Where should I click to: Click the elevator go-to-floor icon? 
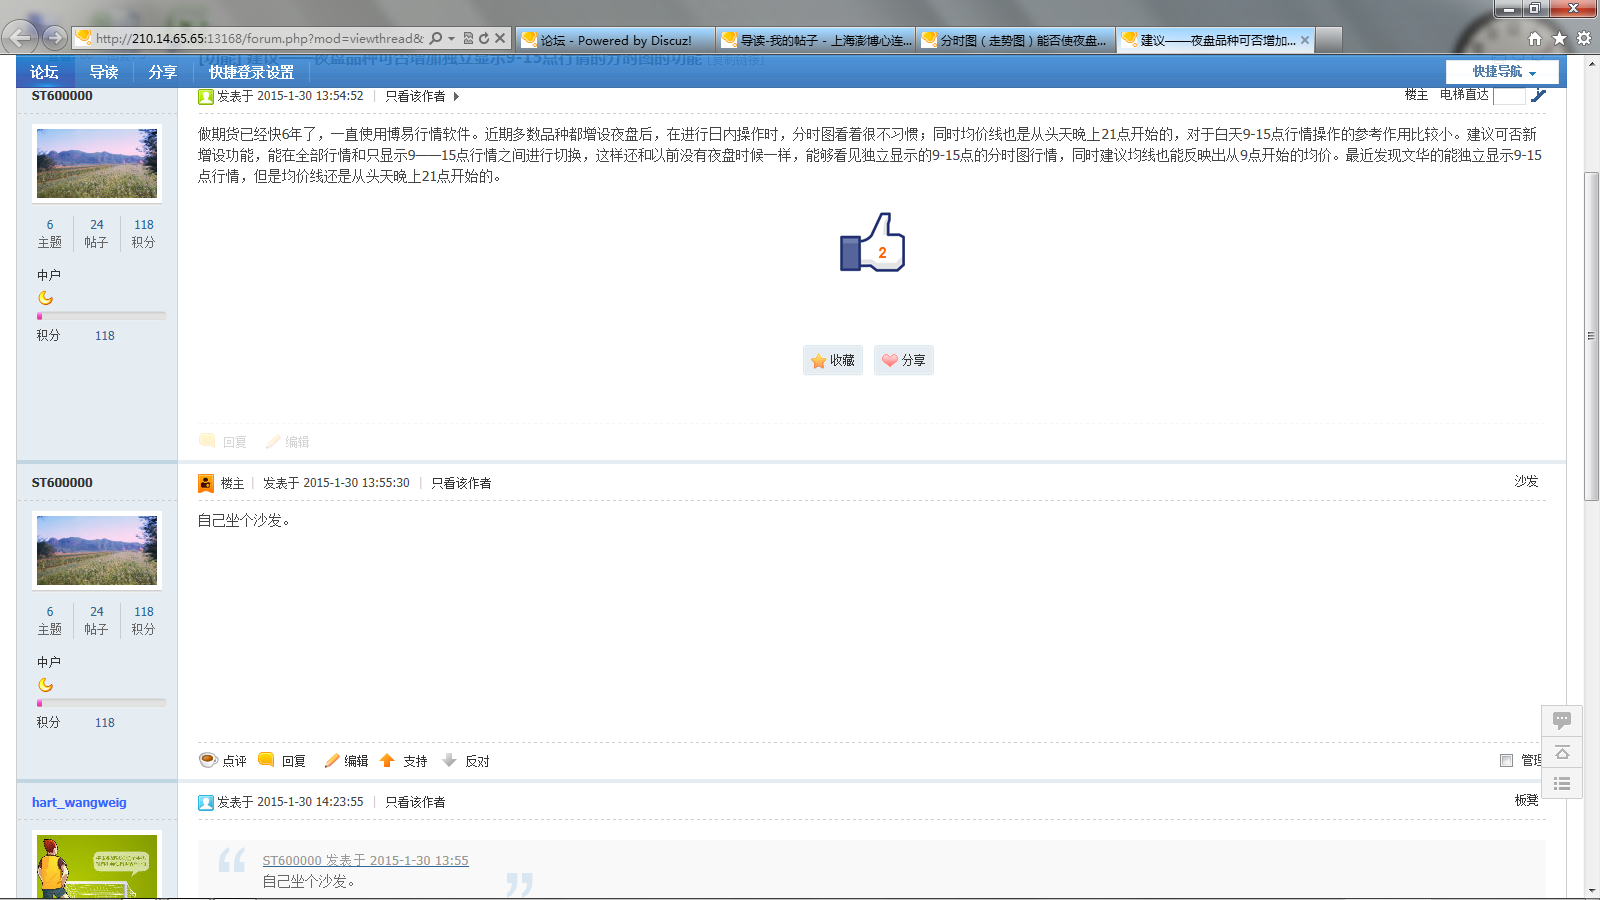[x=1538, y=95]
